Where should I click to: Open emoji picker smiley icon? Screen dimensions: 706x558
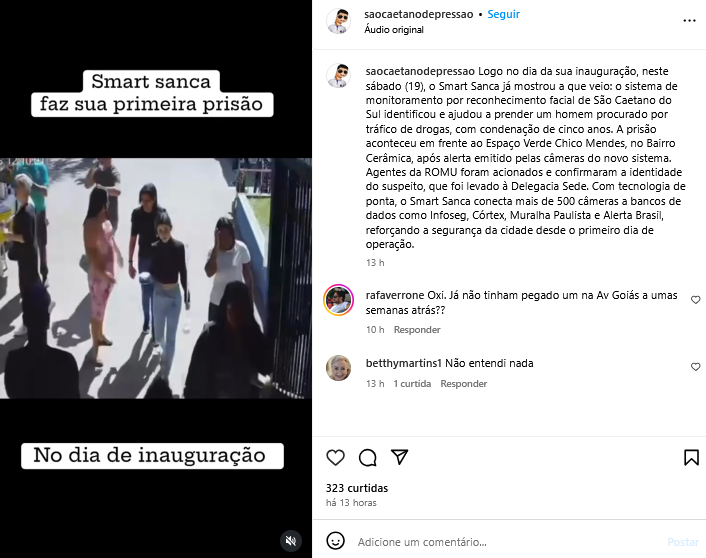[x=335, y=541]
